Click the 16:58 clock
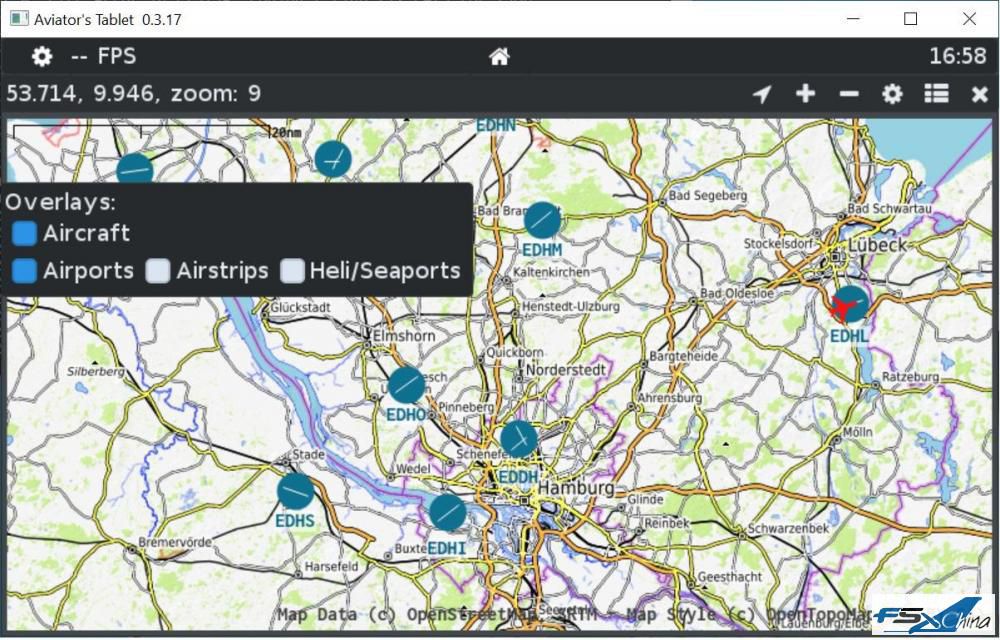 pyautogui.click(x=958, y=56)
